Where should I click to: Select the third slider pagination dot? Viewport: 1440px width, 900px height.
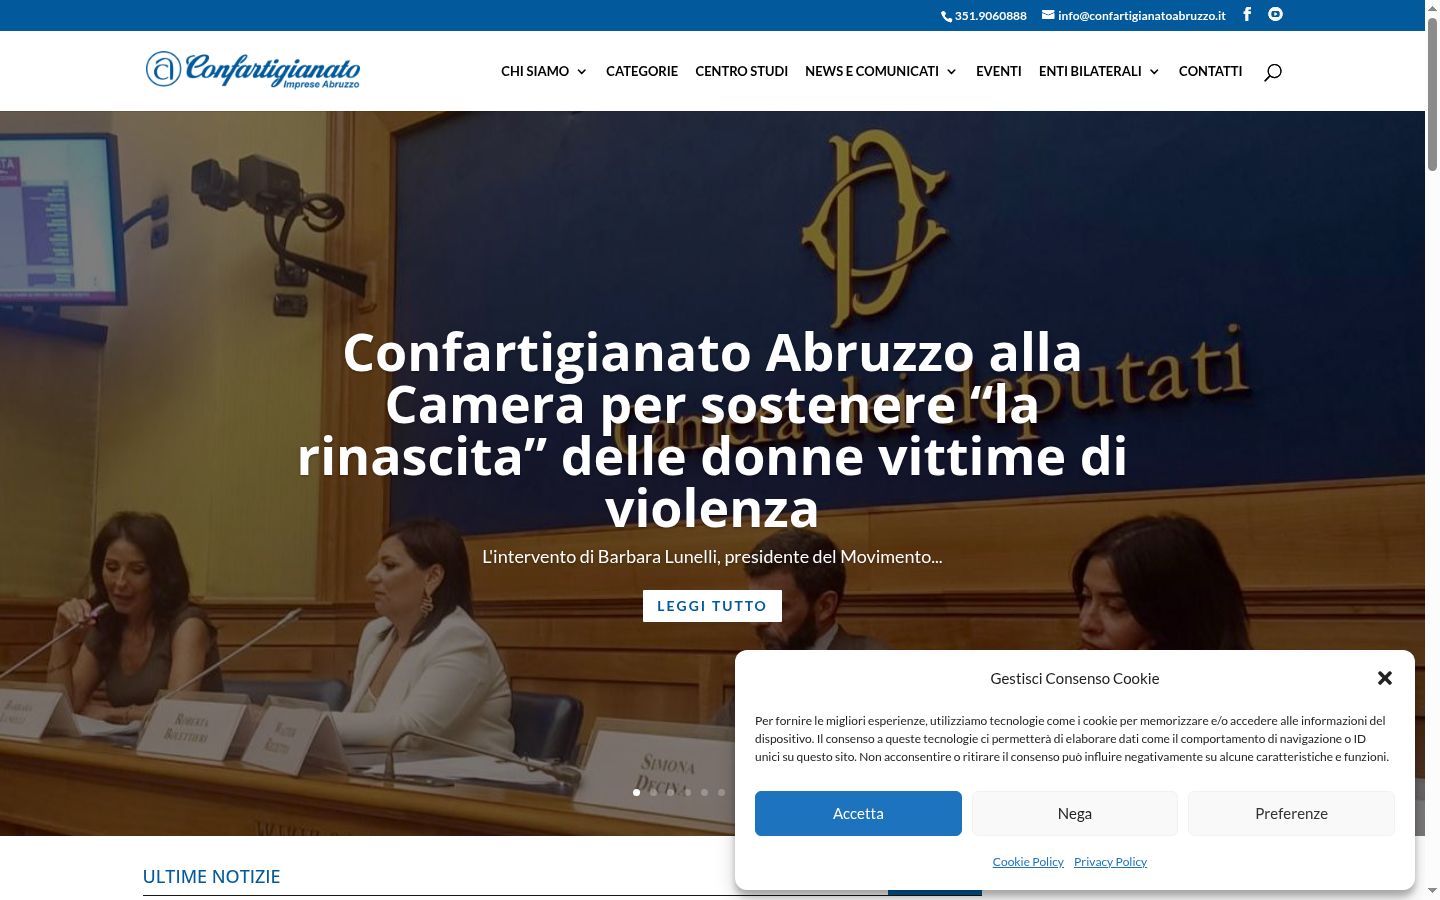670,792
